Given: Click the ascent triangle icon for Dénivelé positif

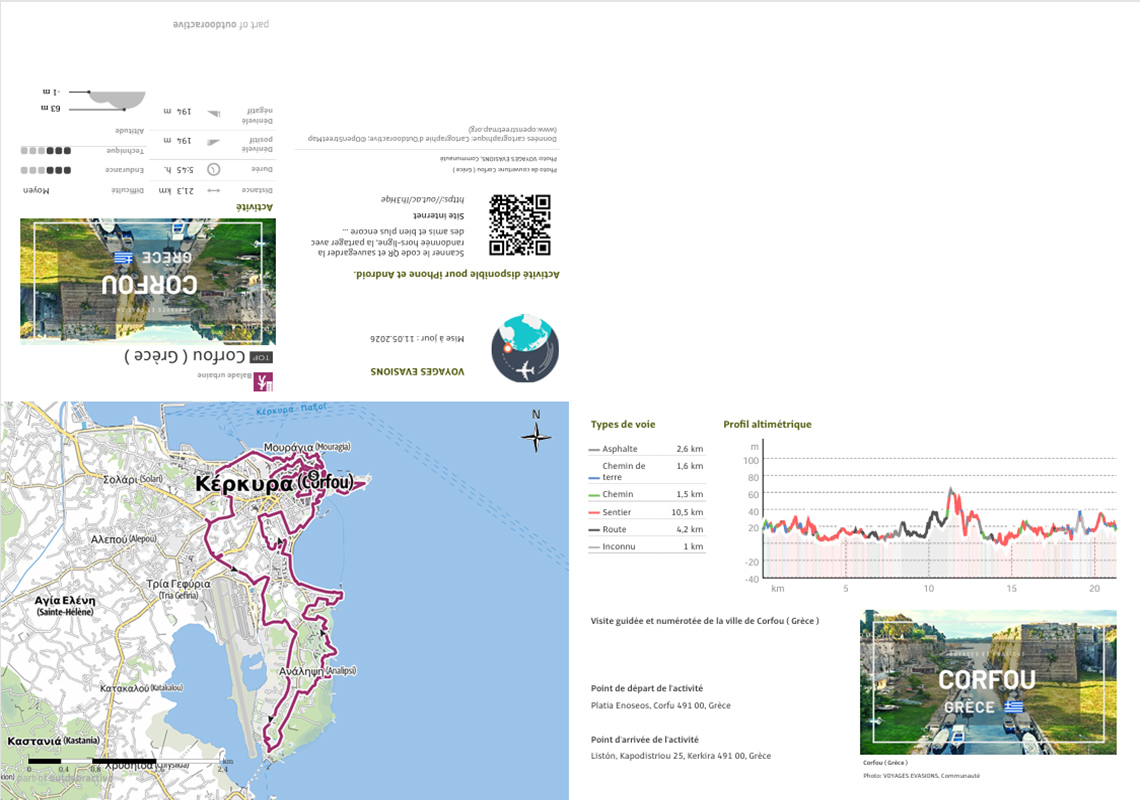Looking at the screenshot, I should (214, 143).
